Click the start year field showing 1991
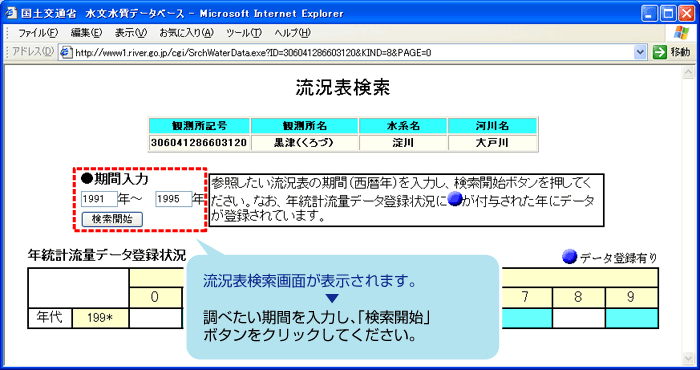The width and height of the screenshot is (700, 370). 99,199
